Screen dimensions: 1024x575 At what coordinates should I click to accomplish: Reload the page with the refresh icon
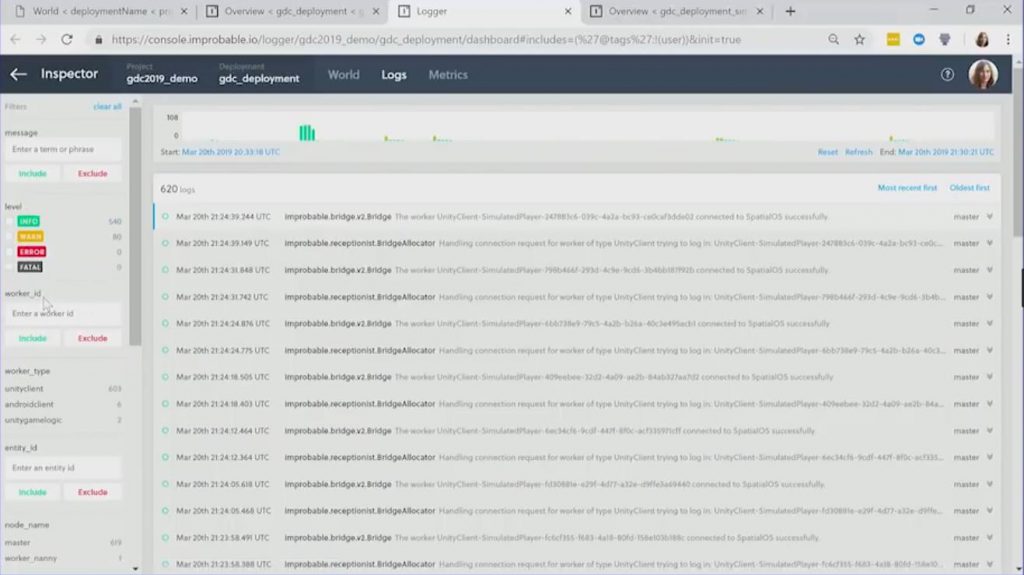pos(67,40)
